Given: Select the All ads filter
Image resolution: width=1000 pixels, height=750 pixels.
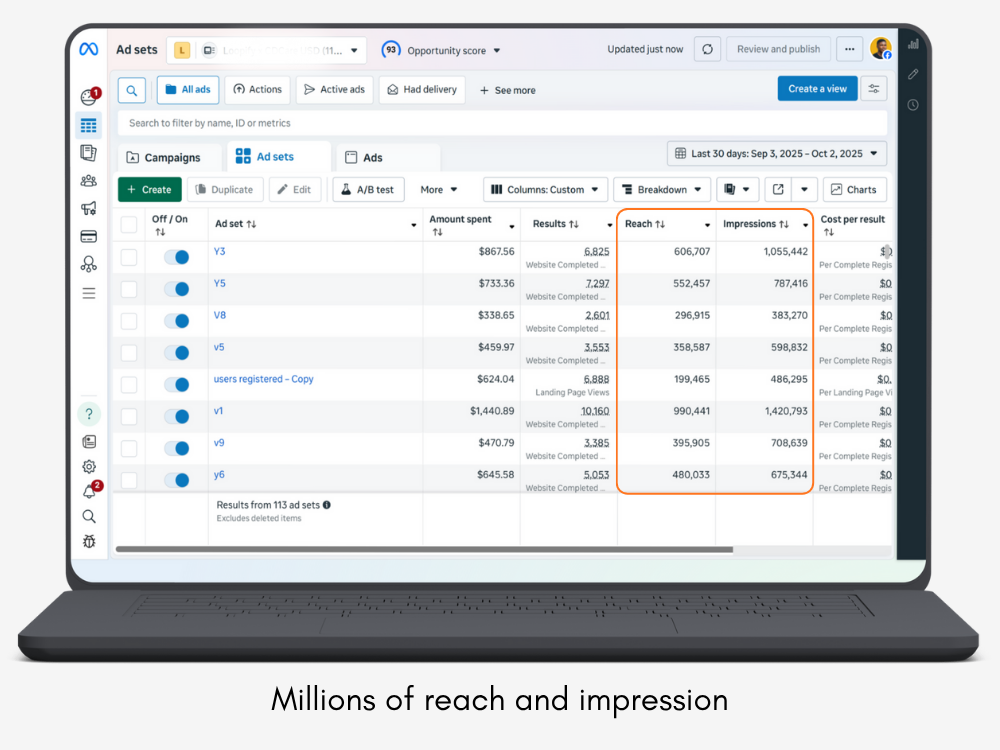Looking at the screenshot, I should pyautogui.click(x=188, y=90).
